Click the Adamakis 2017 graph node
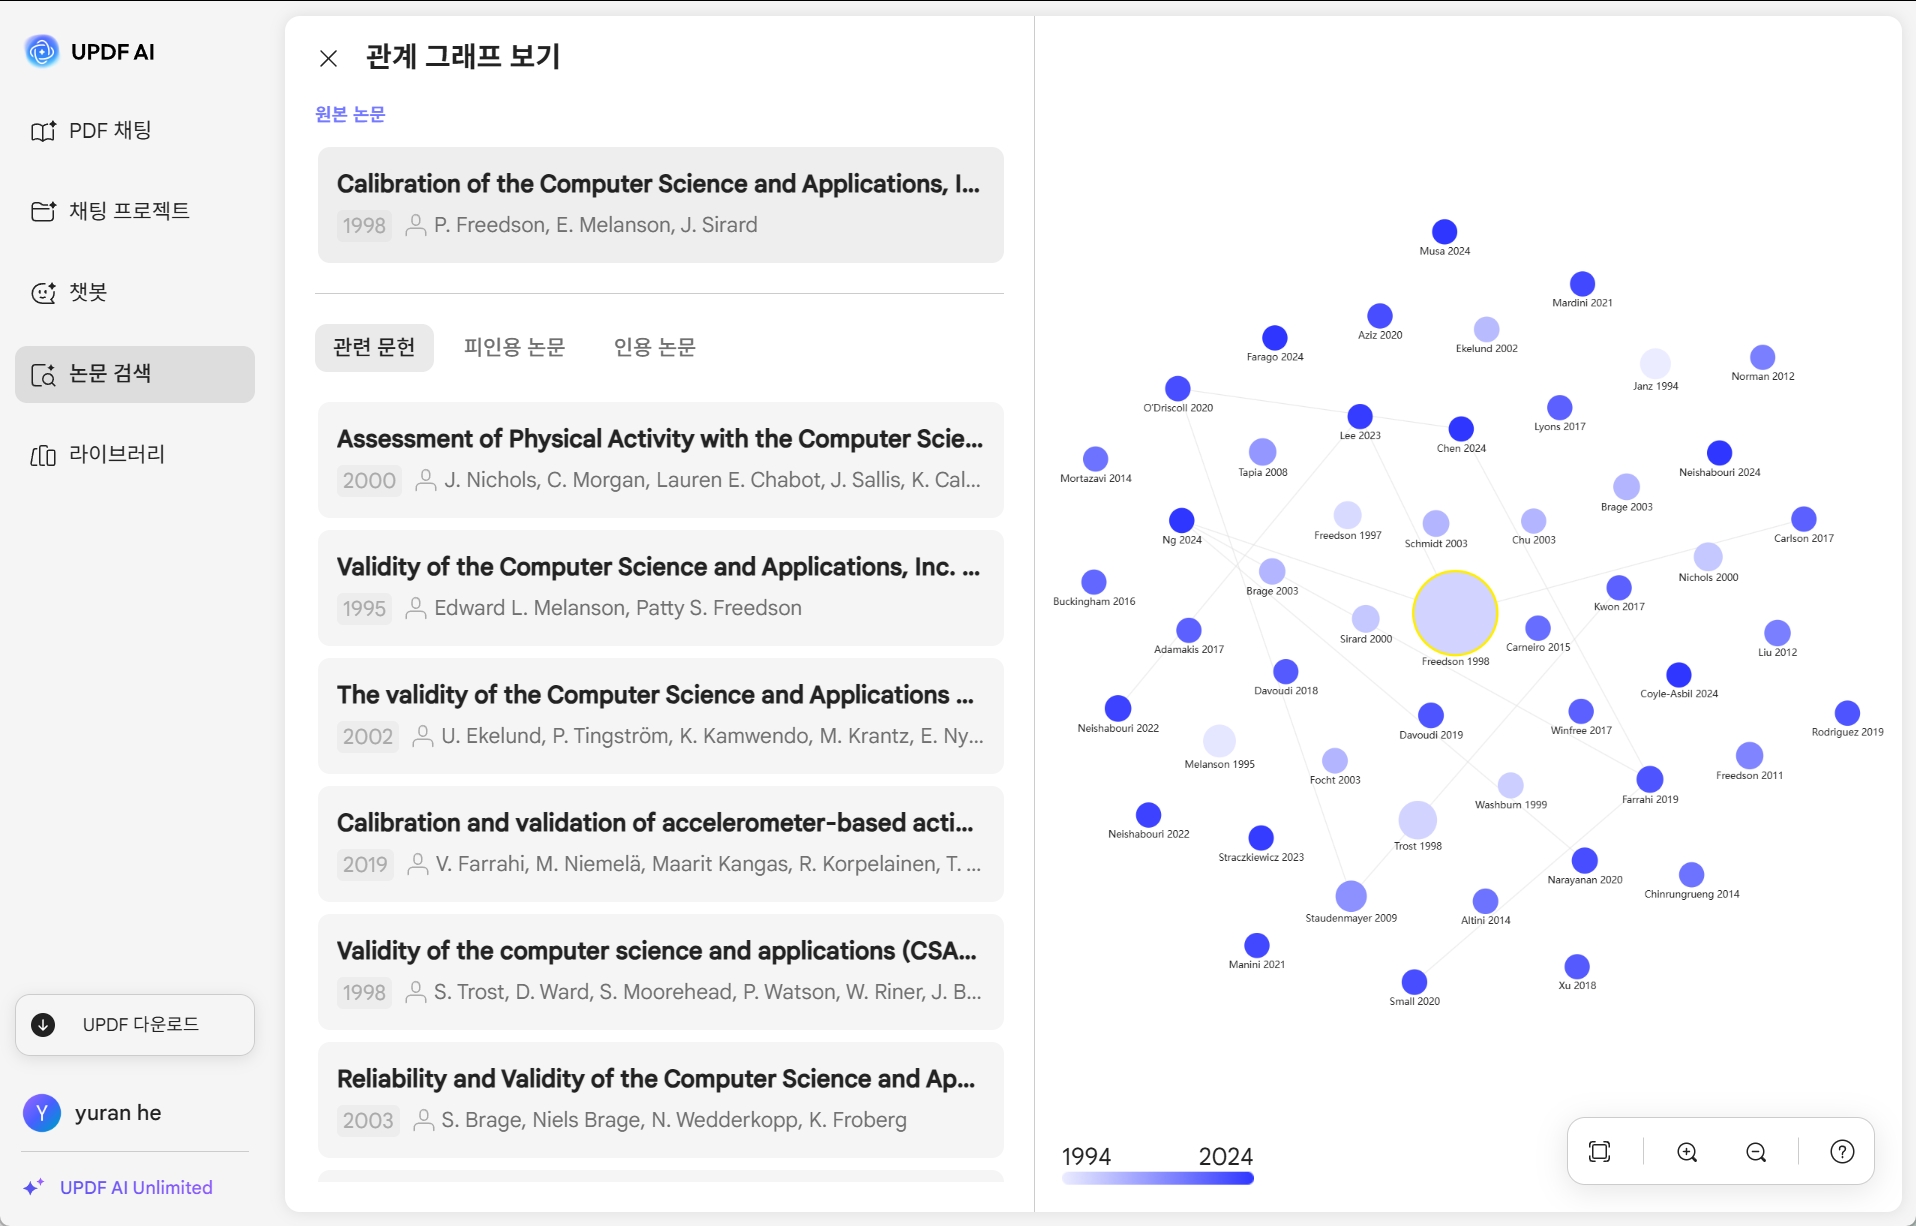Viewport: 1916px width, 1226px height. (1189, 630)
